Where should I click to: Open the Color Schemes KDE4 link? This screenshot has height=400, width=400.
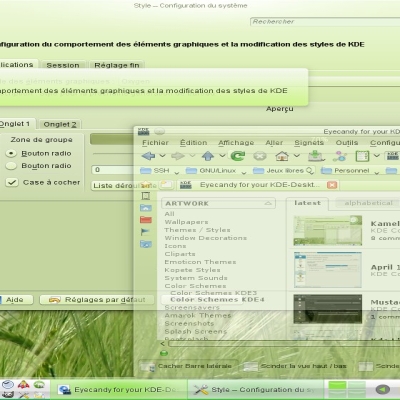217,299
